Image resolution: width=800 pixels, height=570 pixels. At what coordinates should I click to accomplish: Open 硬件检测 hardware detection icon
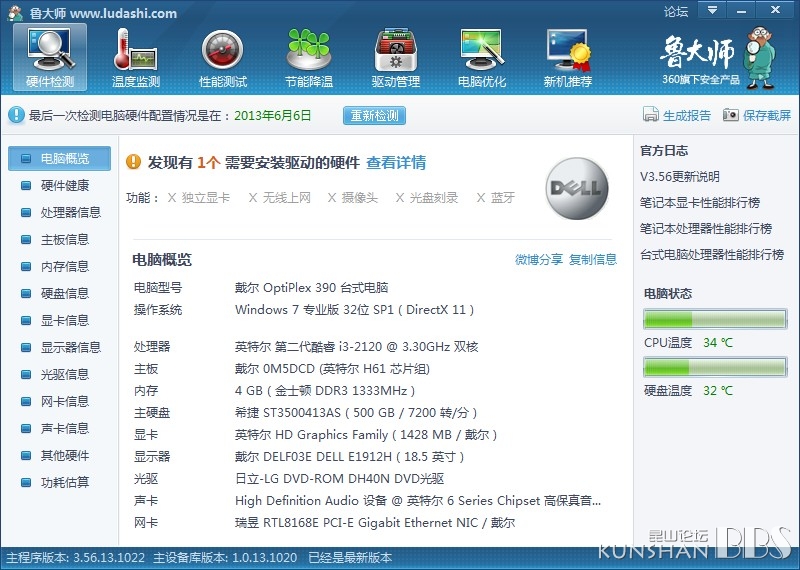pyautogui.click(x=50, y=57)
